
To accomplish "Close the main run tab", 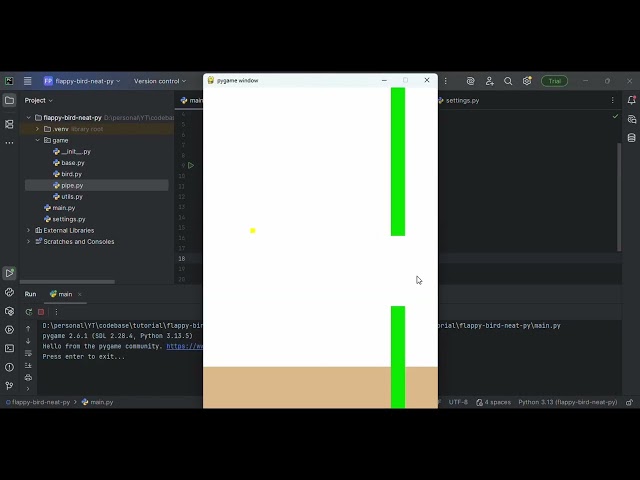I will tap(80, 294).
